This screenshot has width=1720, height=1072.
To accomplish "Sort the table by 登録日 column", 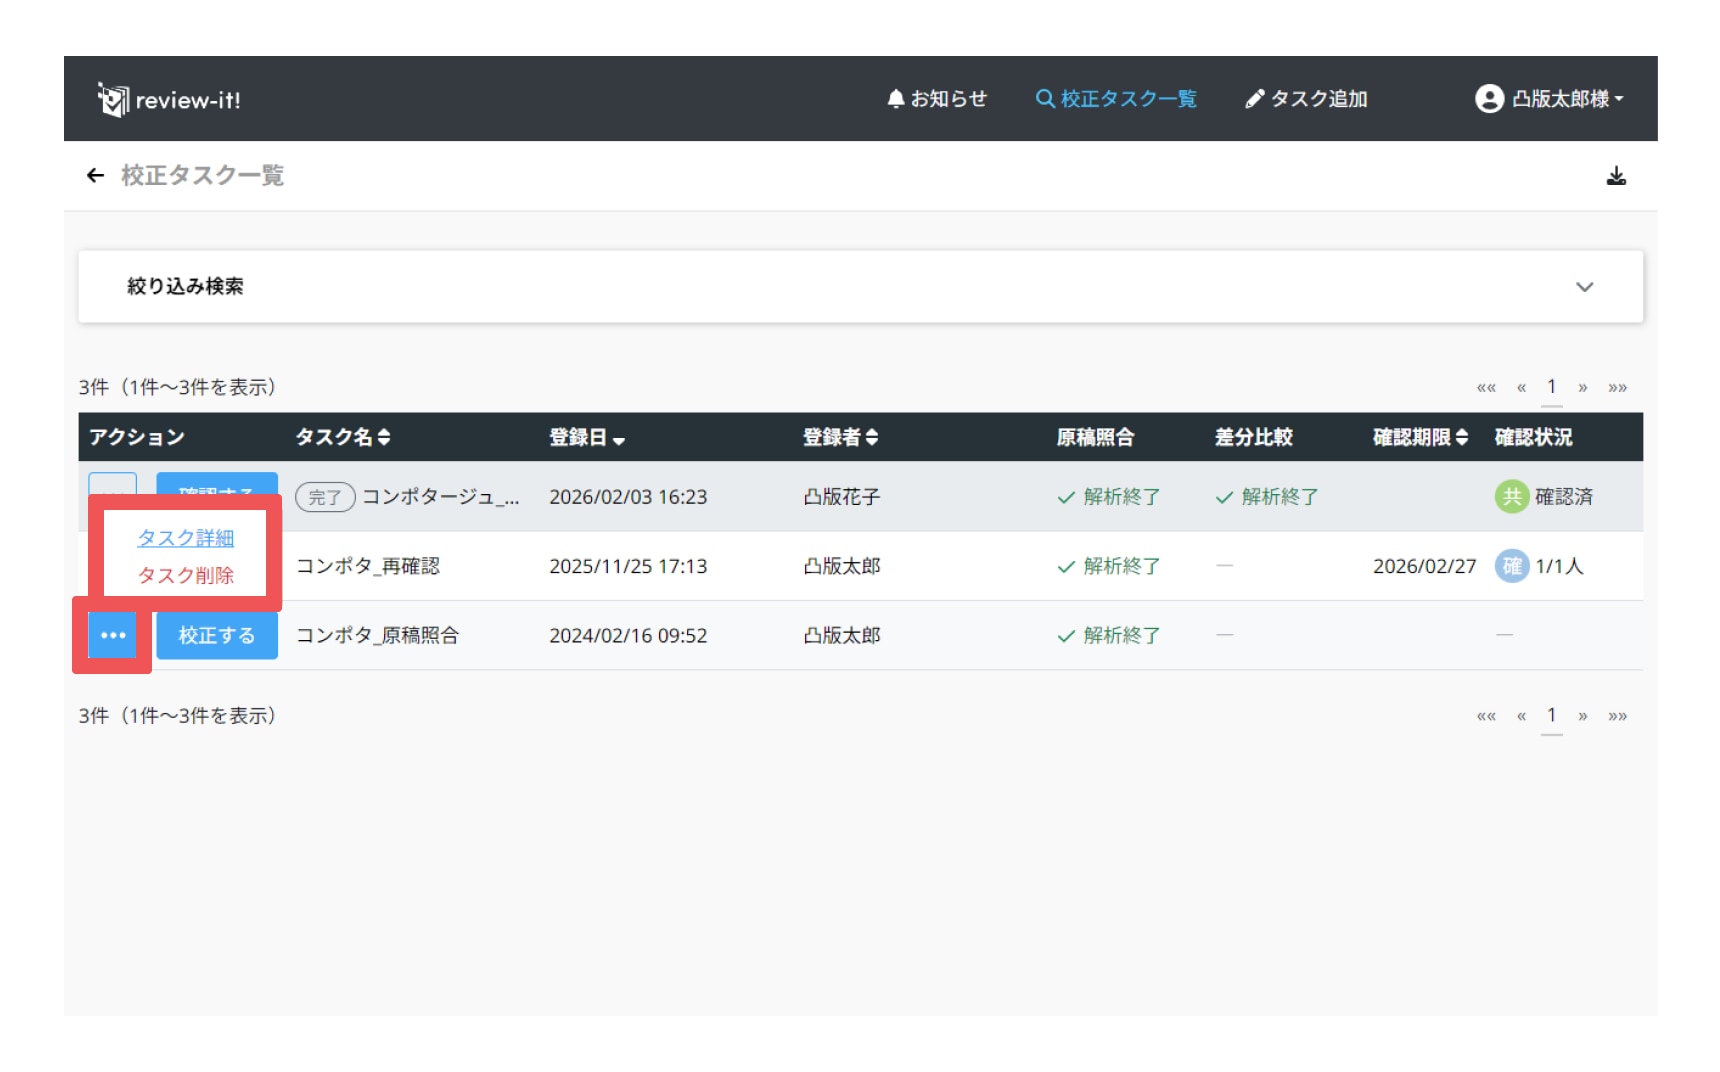I will point(586,438).
